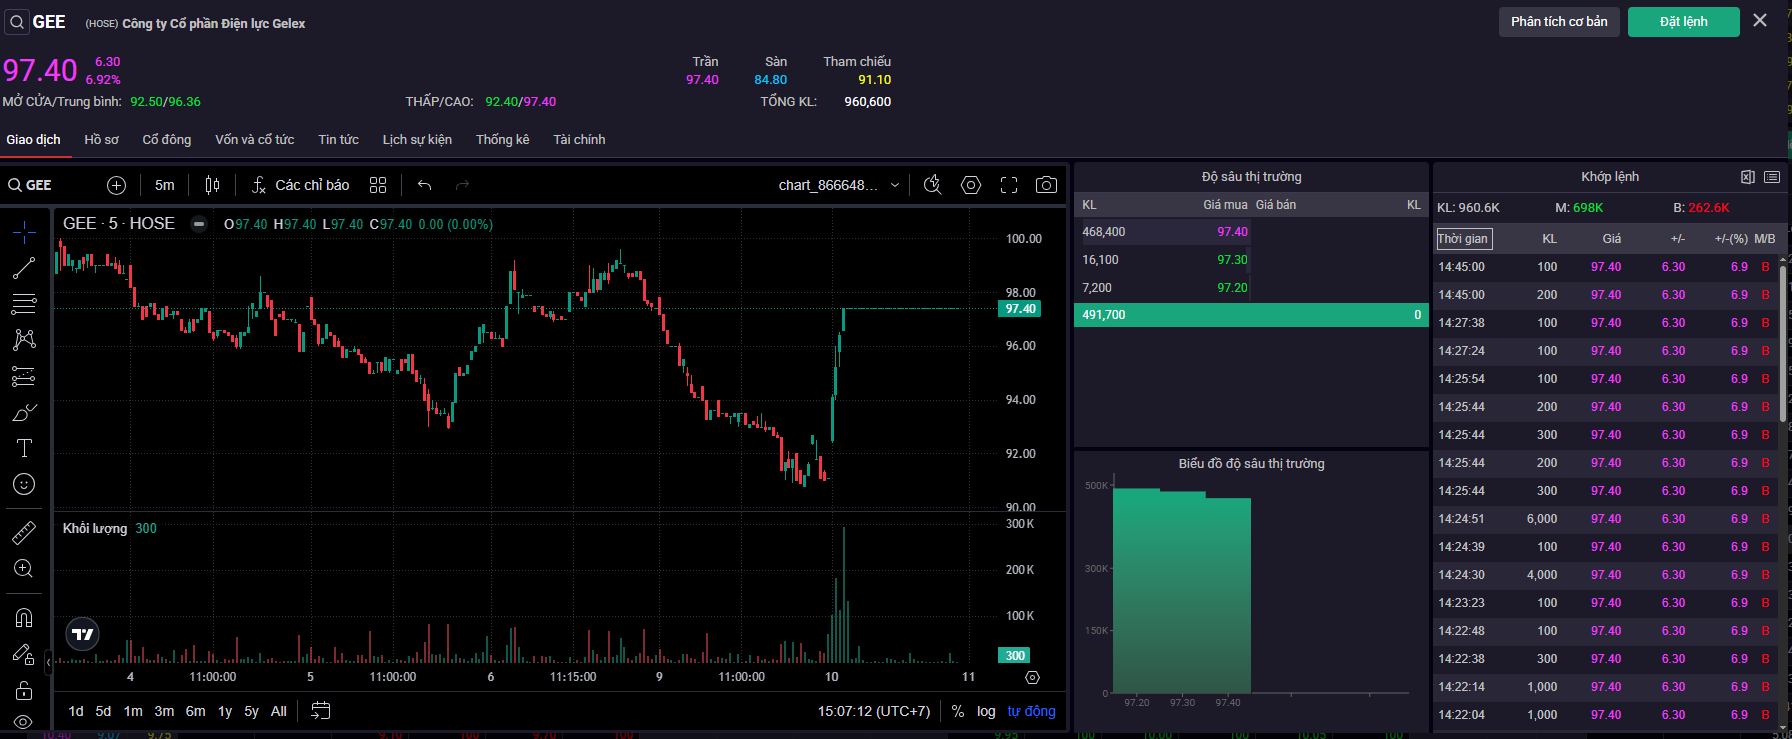
Task: Click the search icon beside the GEE title
Action: click(17, 22)
